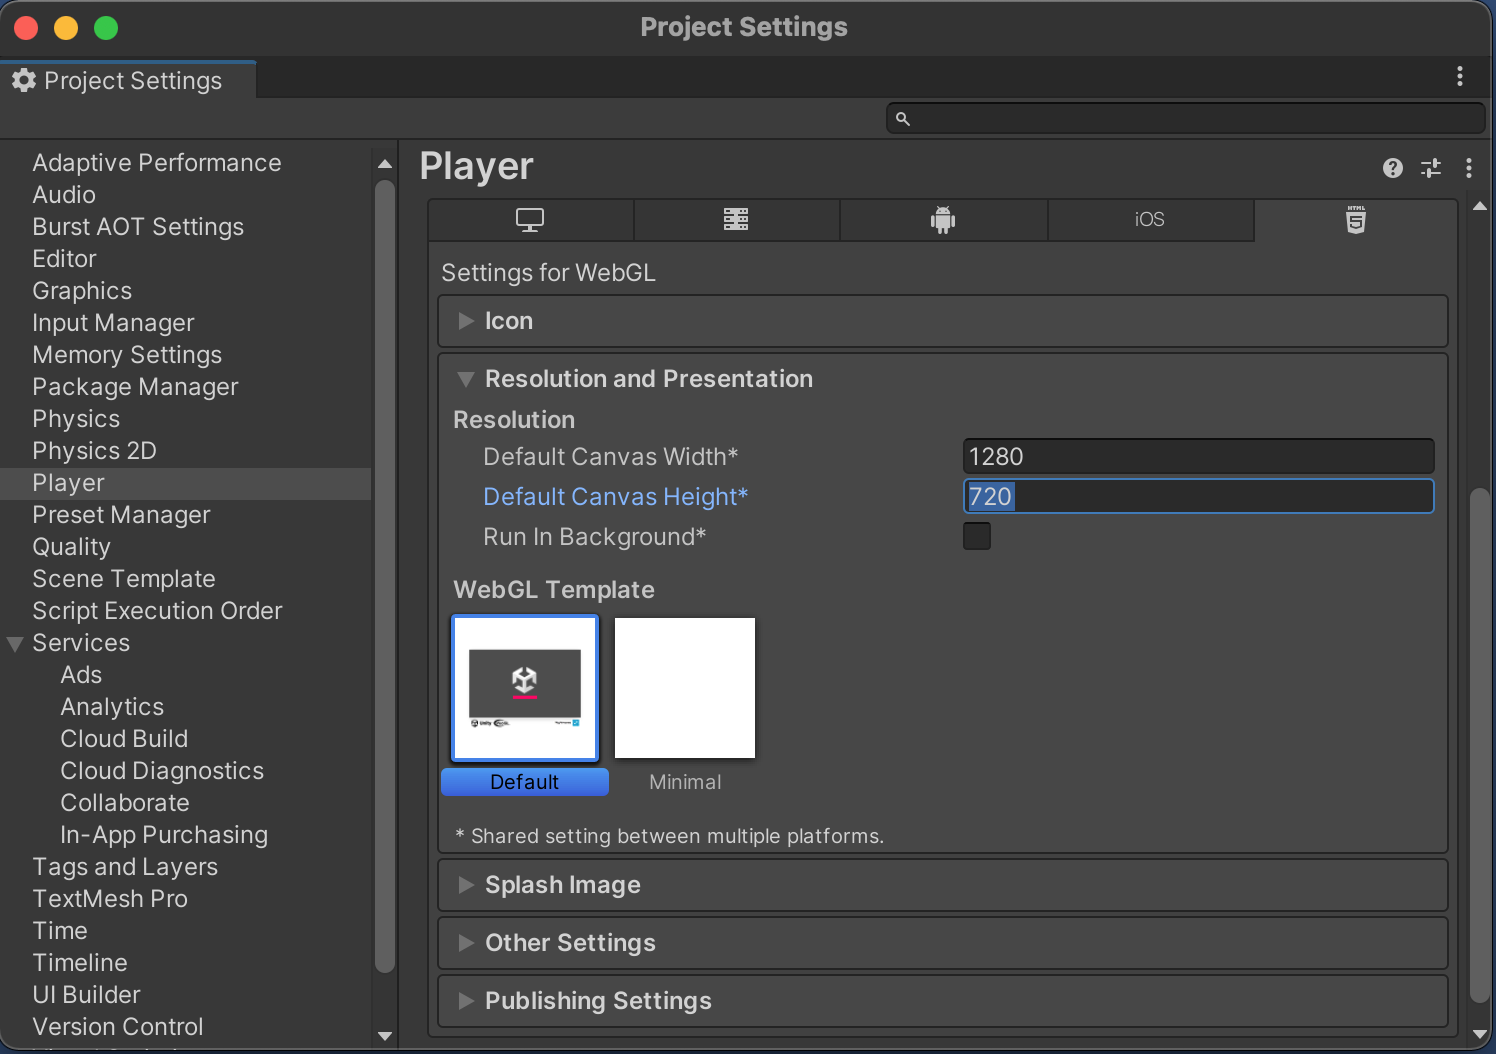Open the Player presets slider icon
This screenshot has width=1496, height=1054.
pos(1431,168)
